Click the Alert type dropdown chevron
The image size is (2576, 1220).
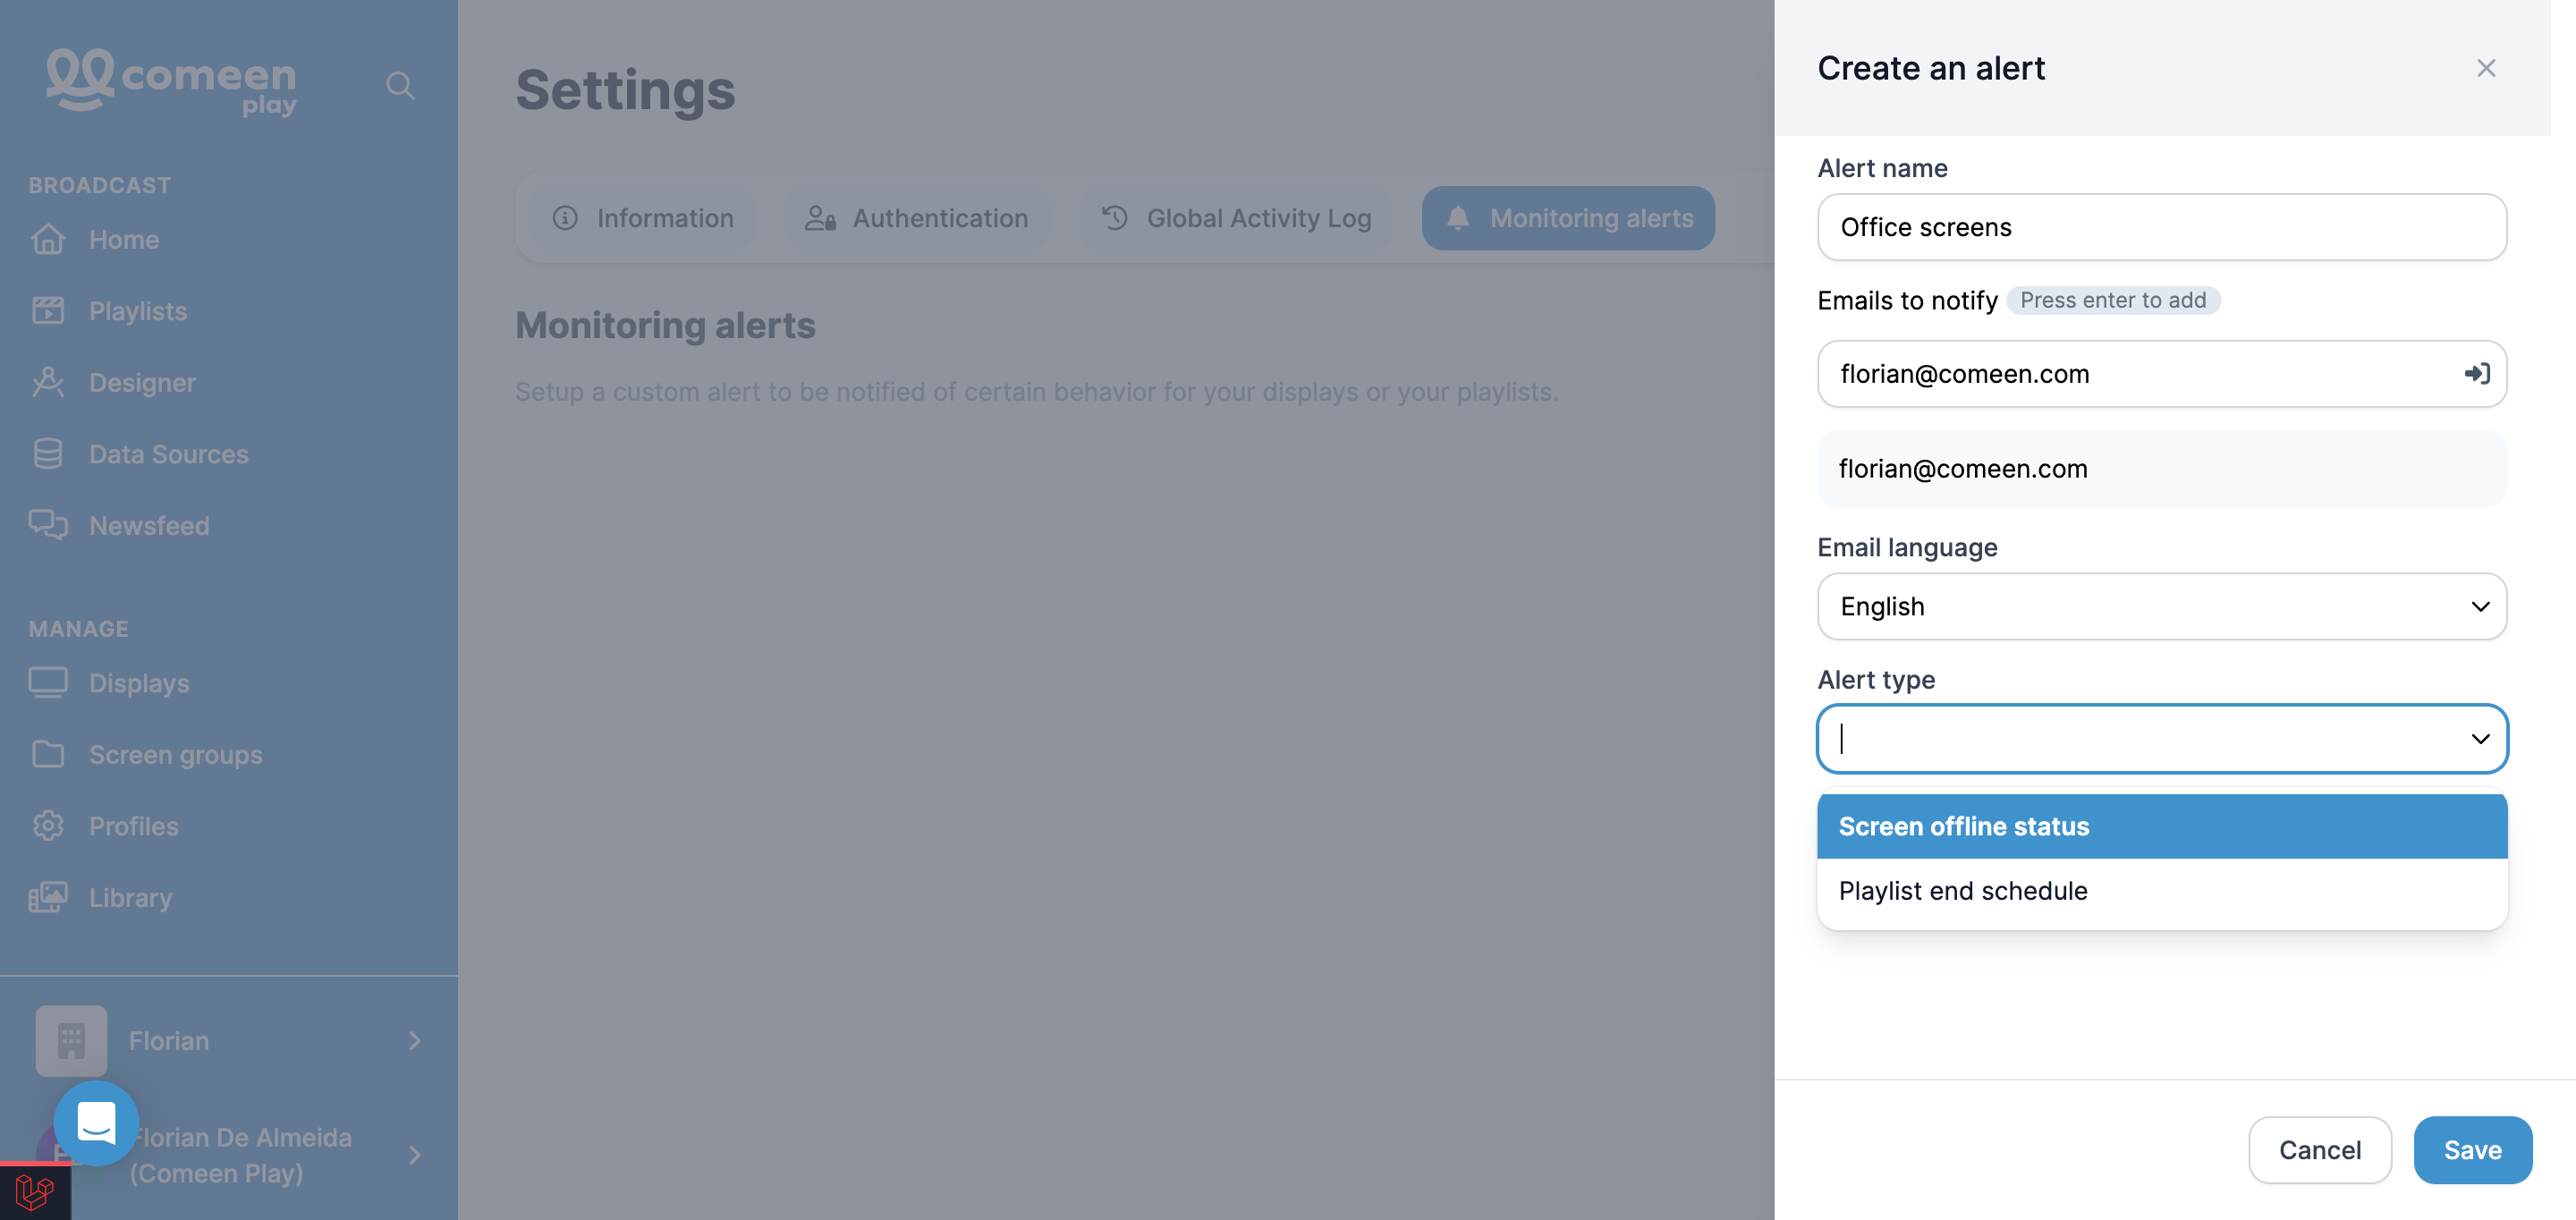point(2480,739)
